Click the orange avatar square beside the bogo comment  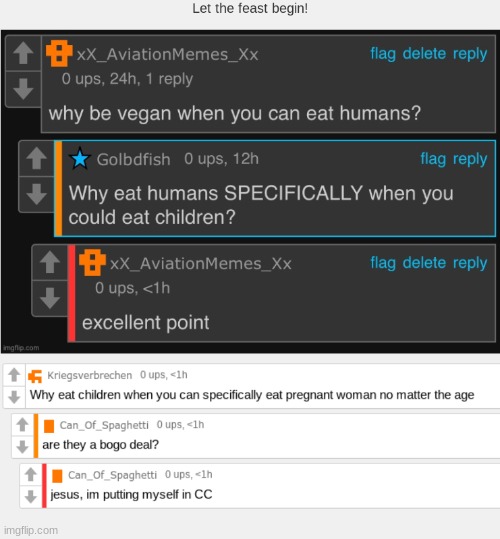(x=49, y=426)
